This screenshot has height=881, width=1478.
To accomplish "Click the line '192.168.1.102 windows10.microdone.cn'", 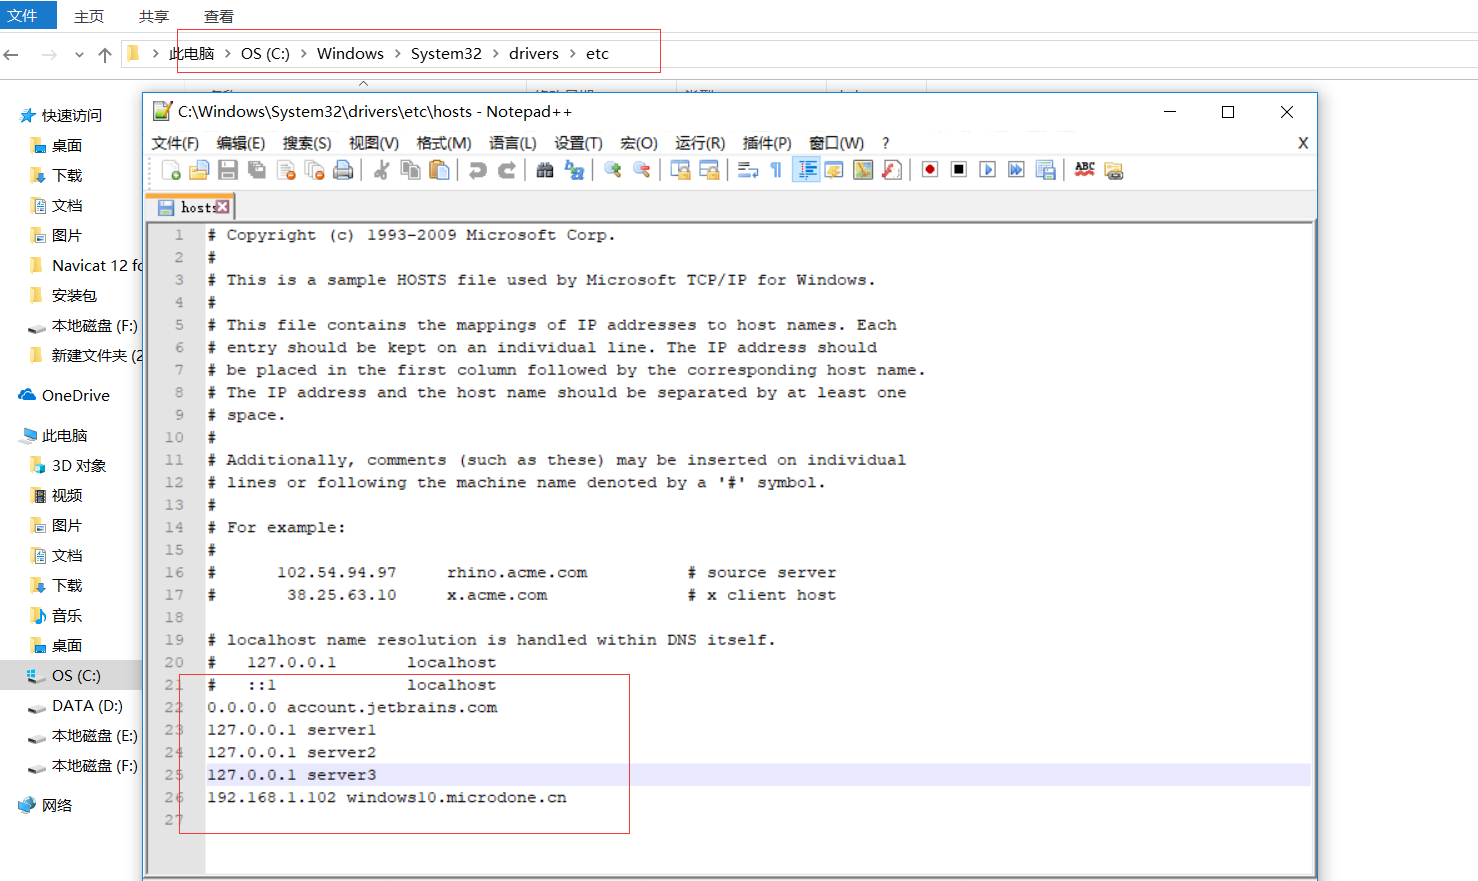I will tap(387, 798).
